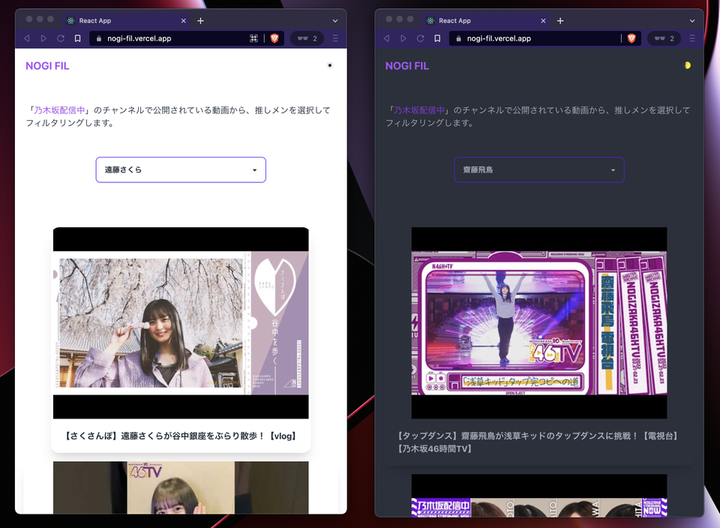Click the lock icon in right window address bar
The width and height of the screenshot is (720, 528).
pos(458,39)
